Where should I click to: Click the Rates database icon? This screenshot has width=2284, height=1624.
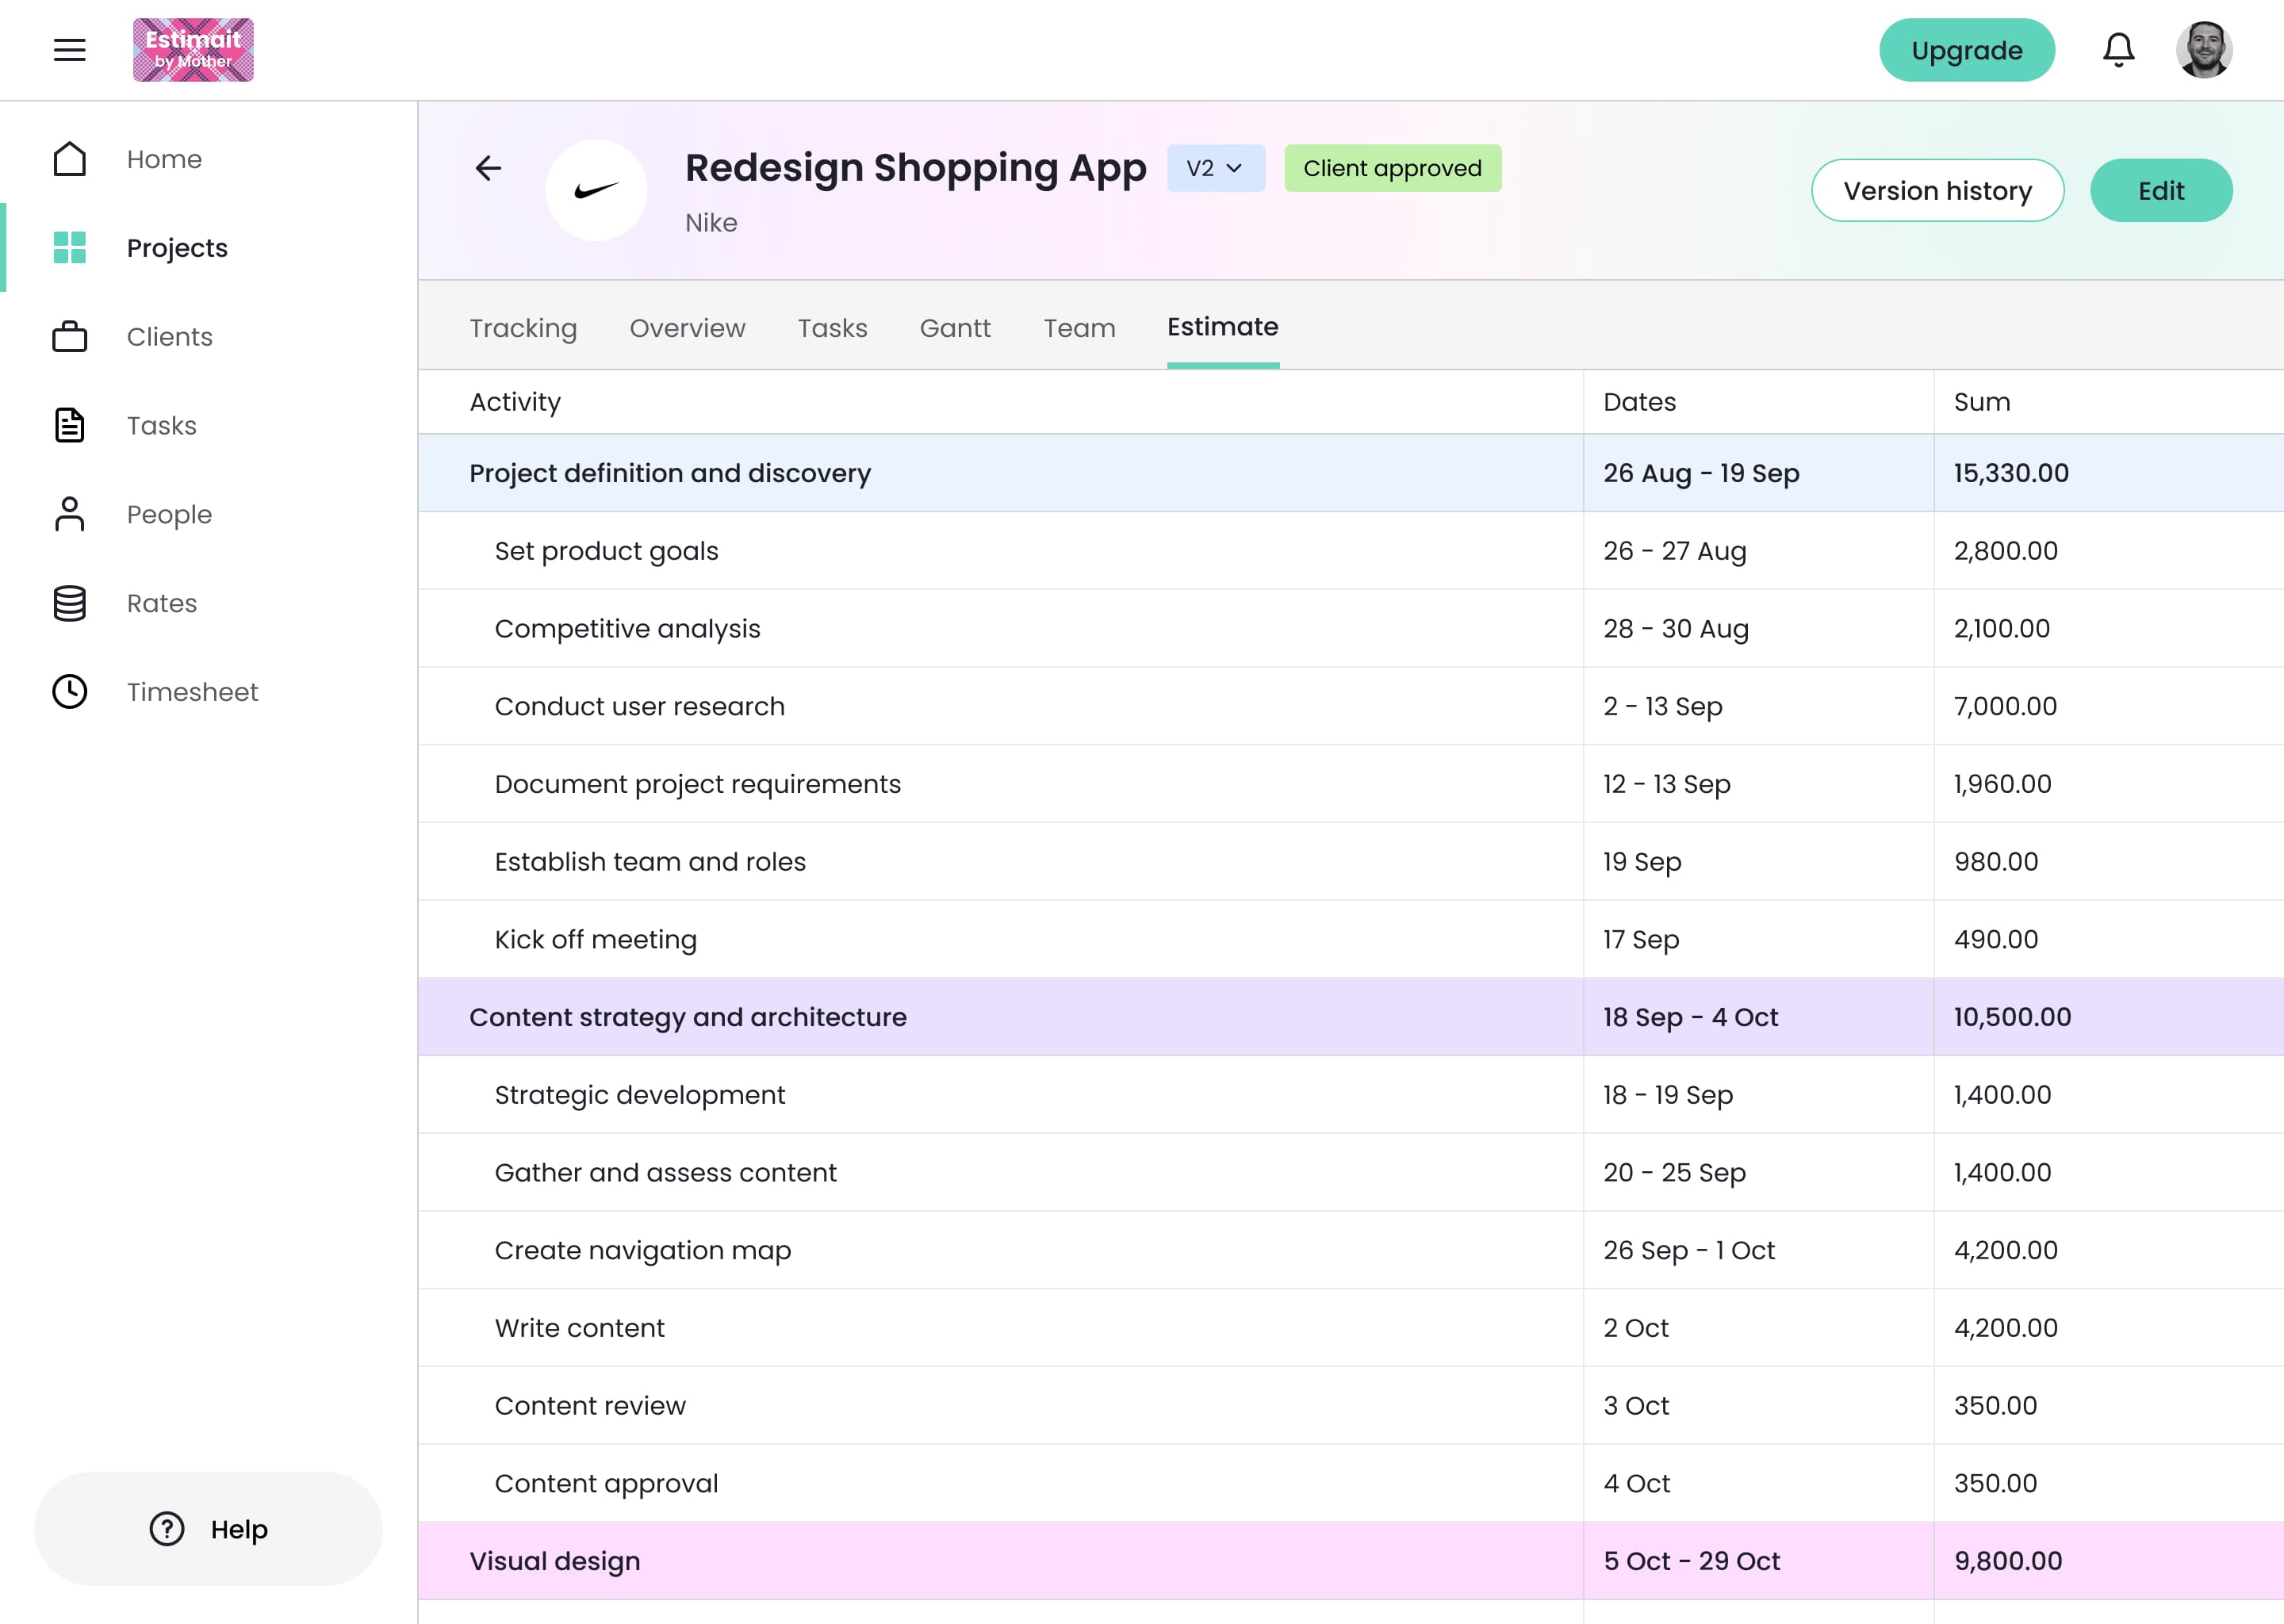69,603
